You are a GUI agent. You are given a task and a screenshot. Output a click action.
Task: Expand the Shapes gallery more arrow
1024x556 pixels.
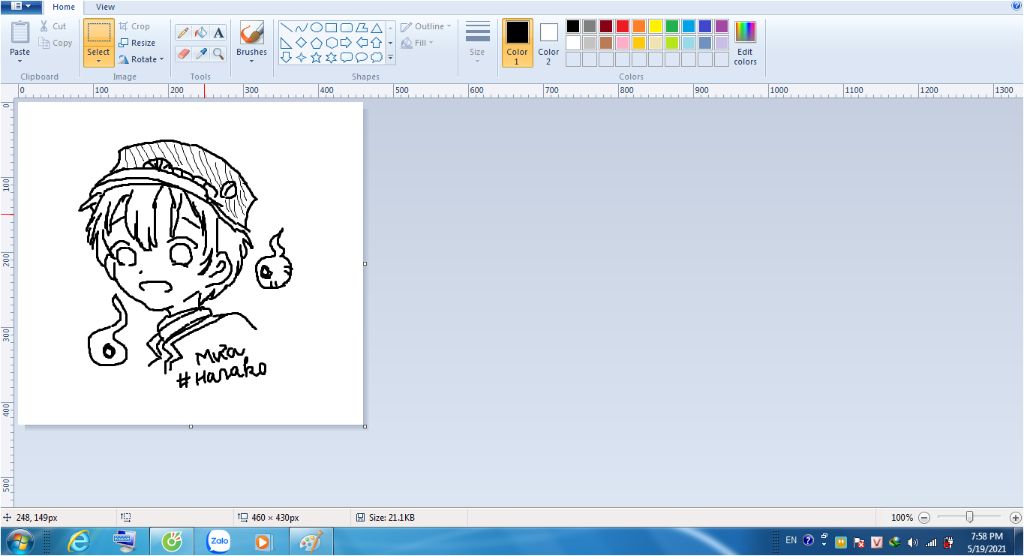click(391, 58)
